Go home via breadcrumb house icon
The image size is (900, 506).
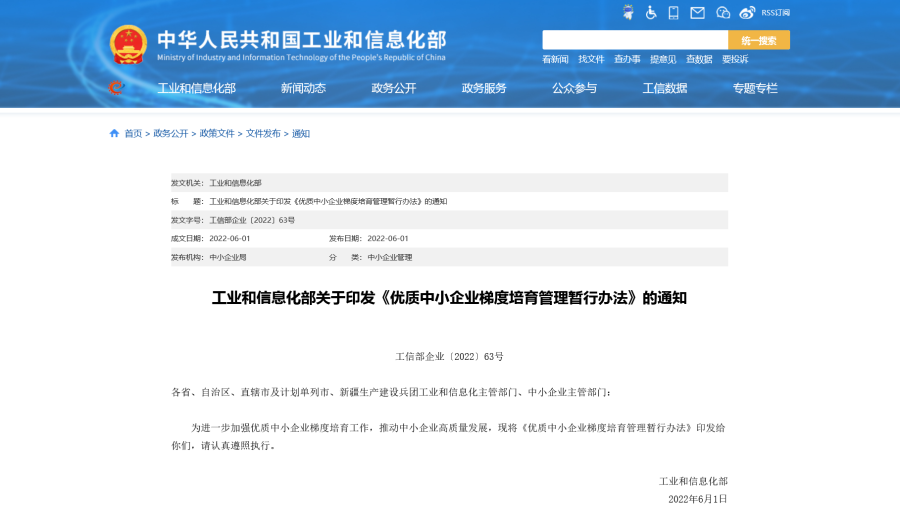tap(114, 133)
